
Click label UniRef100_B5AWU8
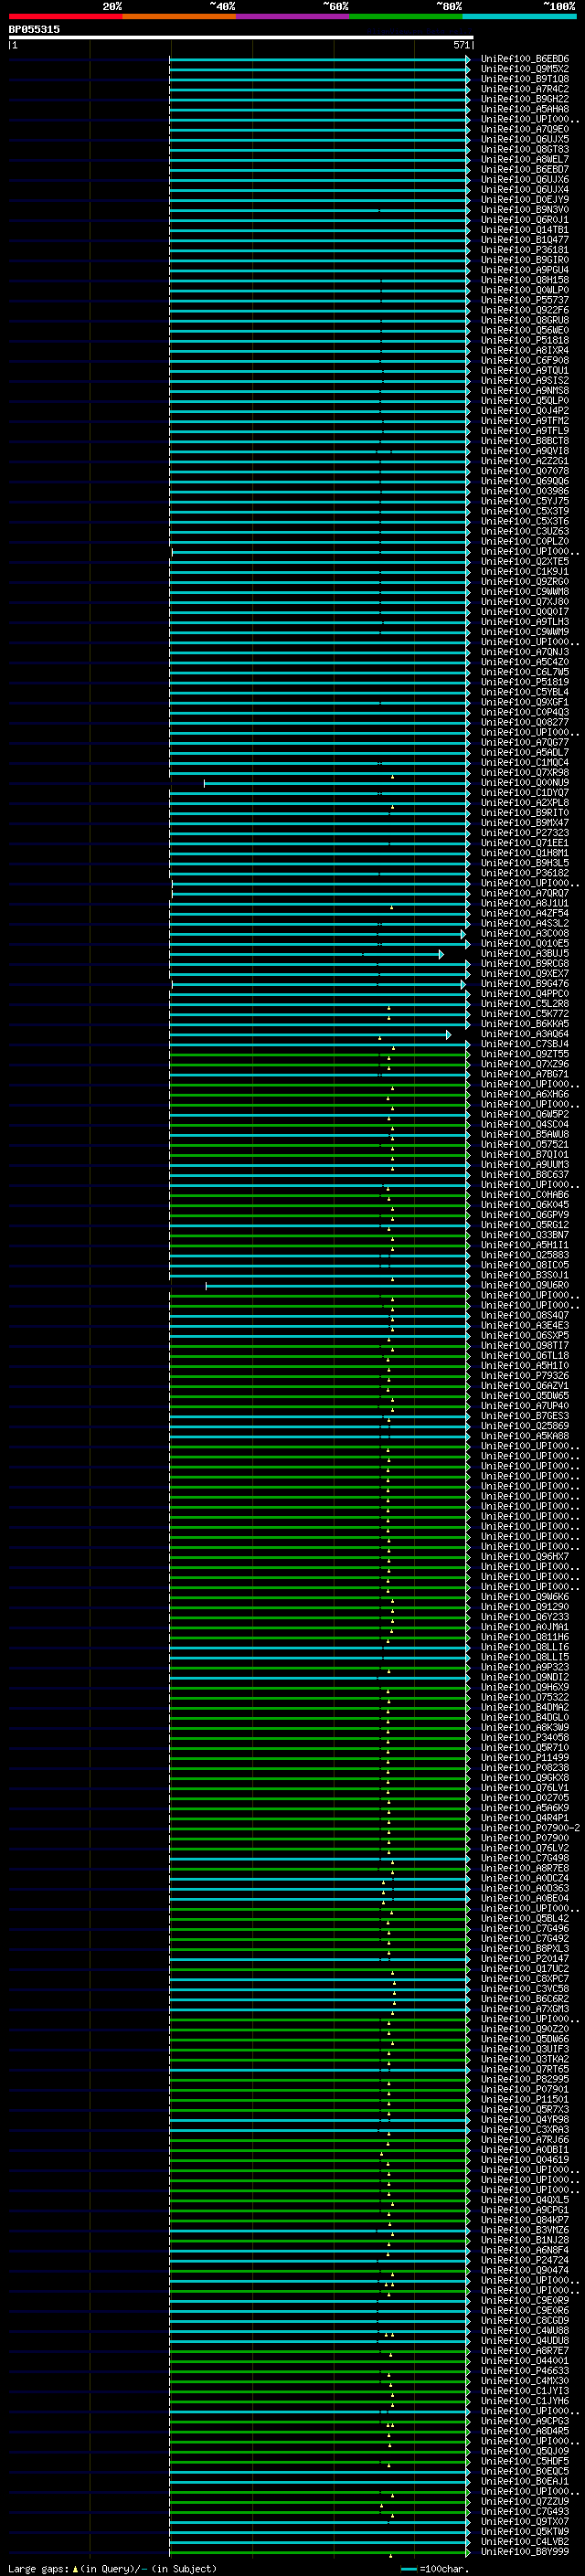point(525,1134)
